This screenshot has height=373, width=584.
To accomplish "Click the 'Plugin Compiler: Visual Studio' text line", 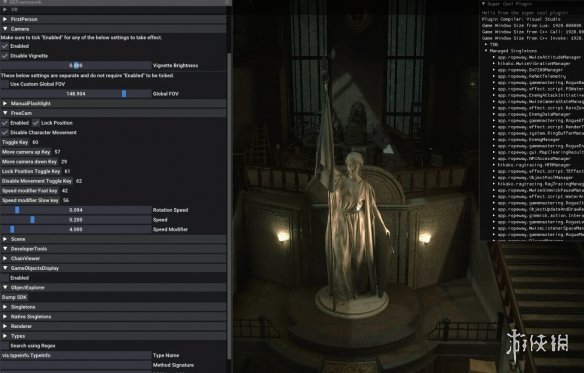I will click(x=521, y=19).
